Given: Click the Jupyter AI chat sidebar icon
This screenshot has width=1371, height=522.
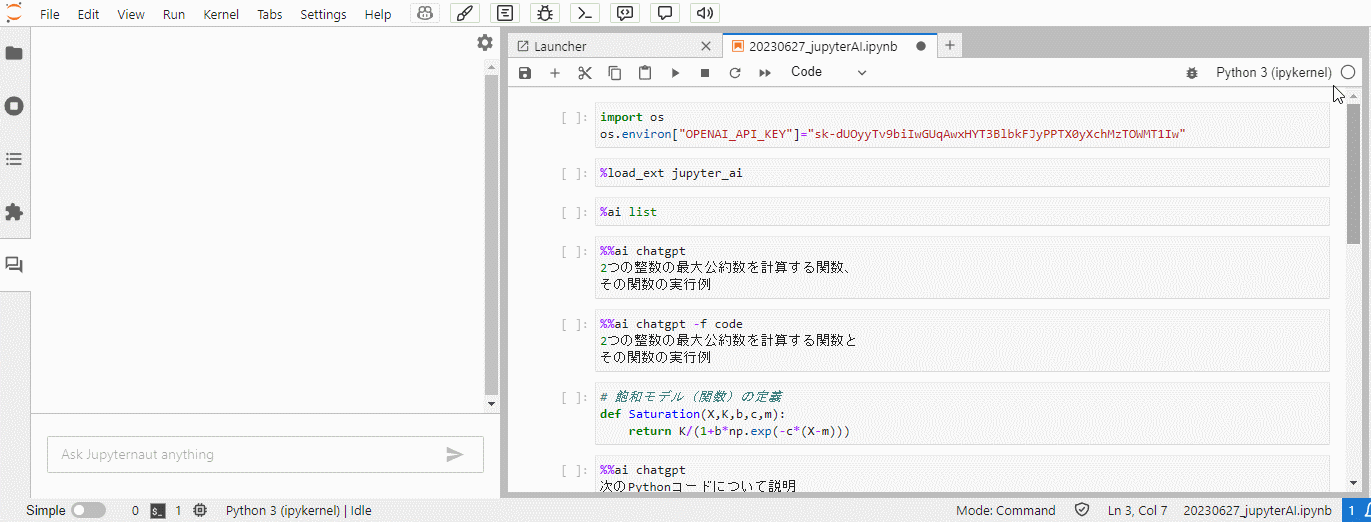Looking at the screenshot, I should pos(14,265).
